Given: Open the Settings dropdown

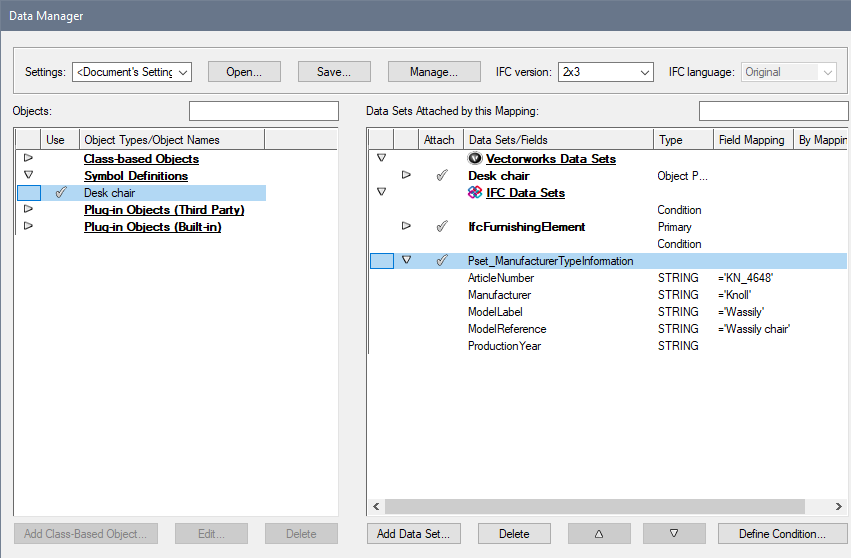Looking at the screenshot, I should point(132,72).
